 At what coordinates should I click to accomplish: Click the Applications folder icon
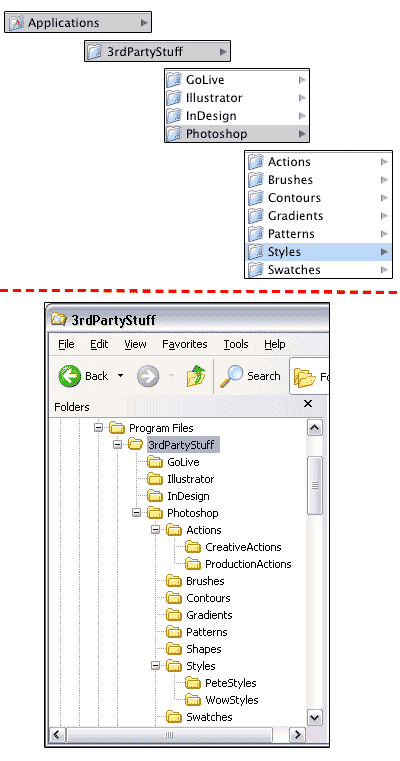pyautogui.click(x=17, y=23)
